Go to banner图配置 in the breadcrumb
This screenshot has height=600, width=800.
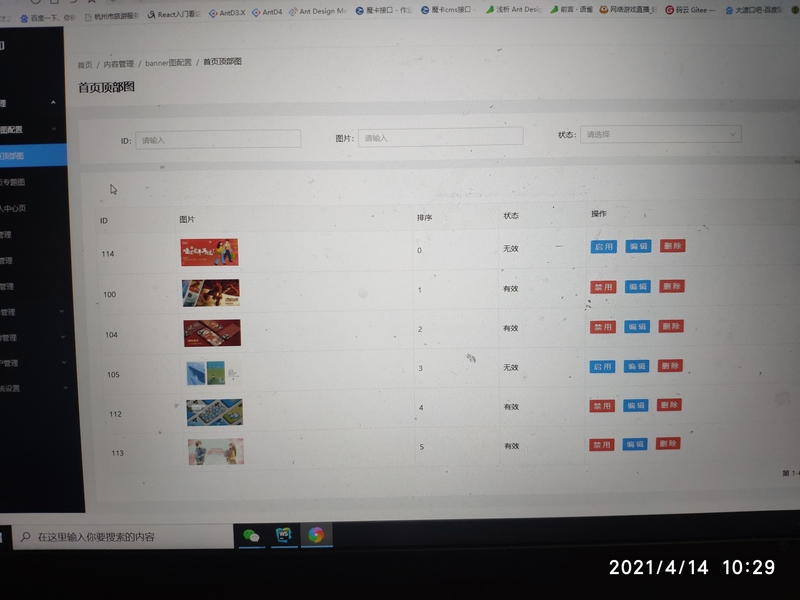coord(168,63)
